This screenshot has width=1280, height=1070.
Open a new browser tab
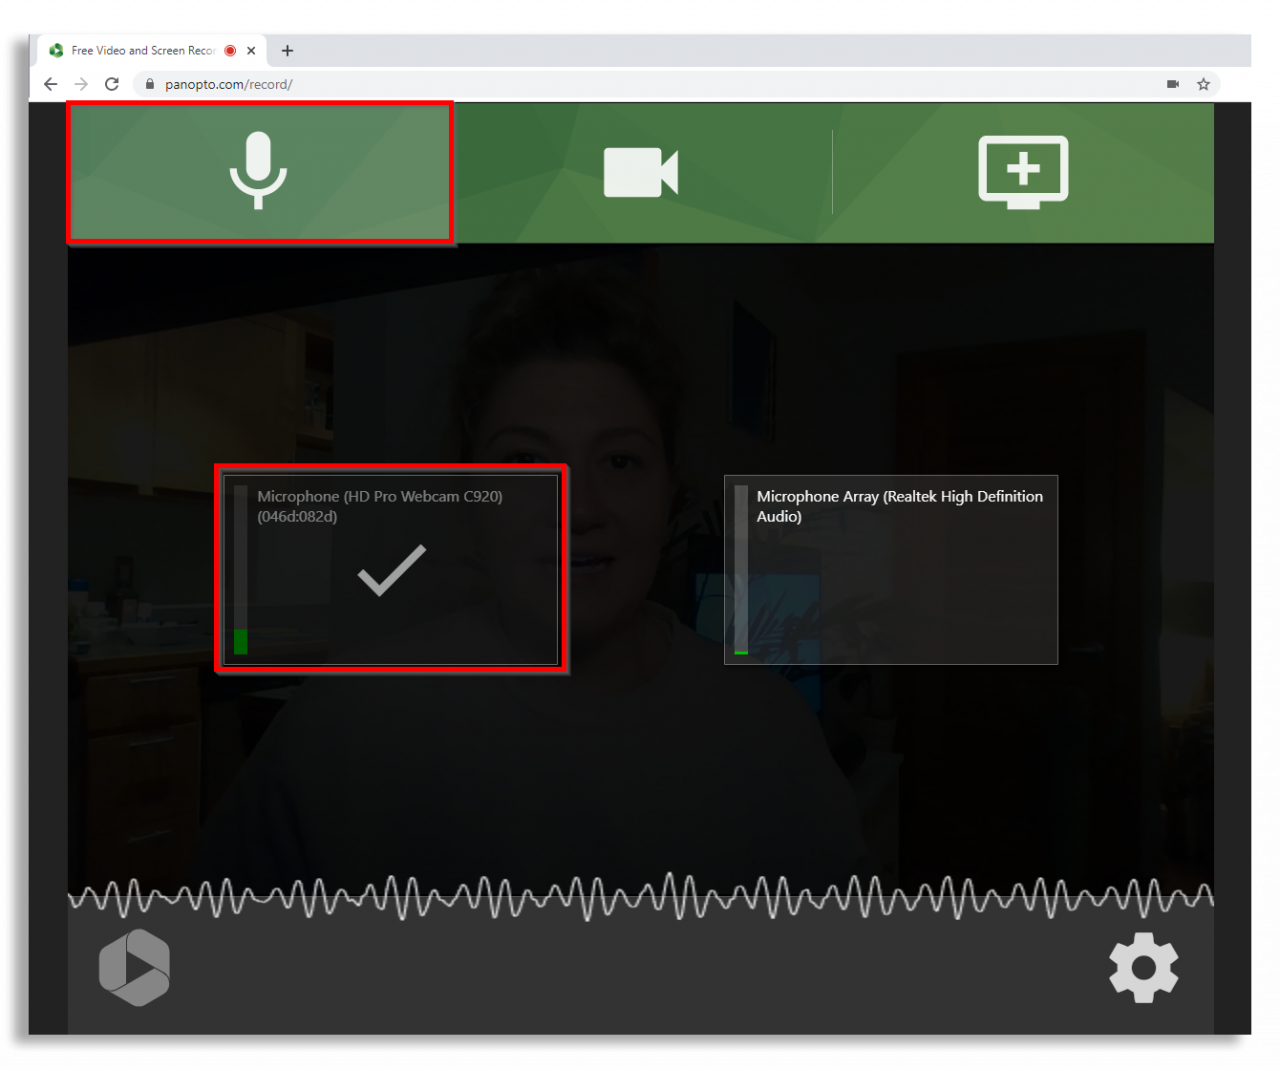[x=287, y=50]
